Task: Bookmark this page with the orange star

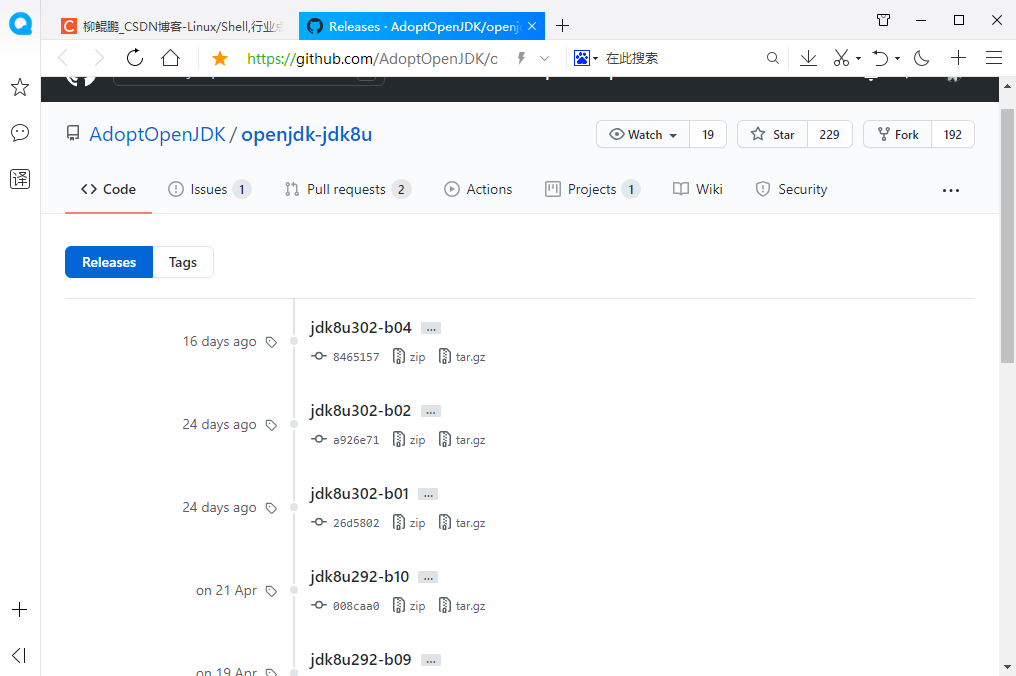Action: pyautogui.click(x=220, y=58)
